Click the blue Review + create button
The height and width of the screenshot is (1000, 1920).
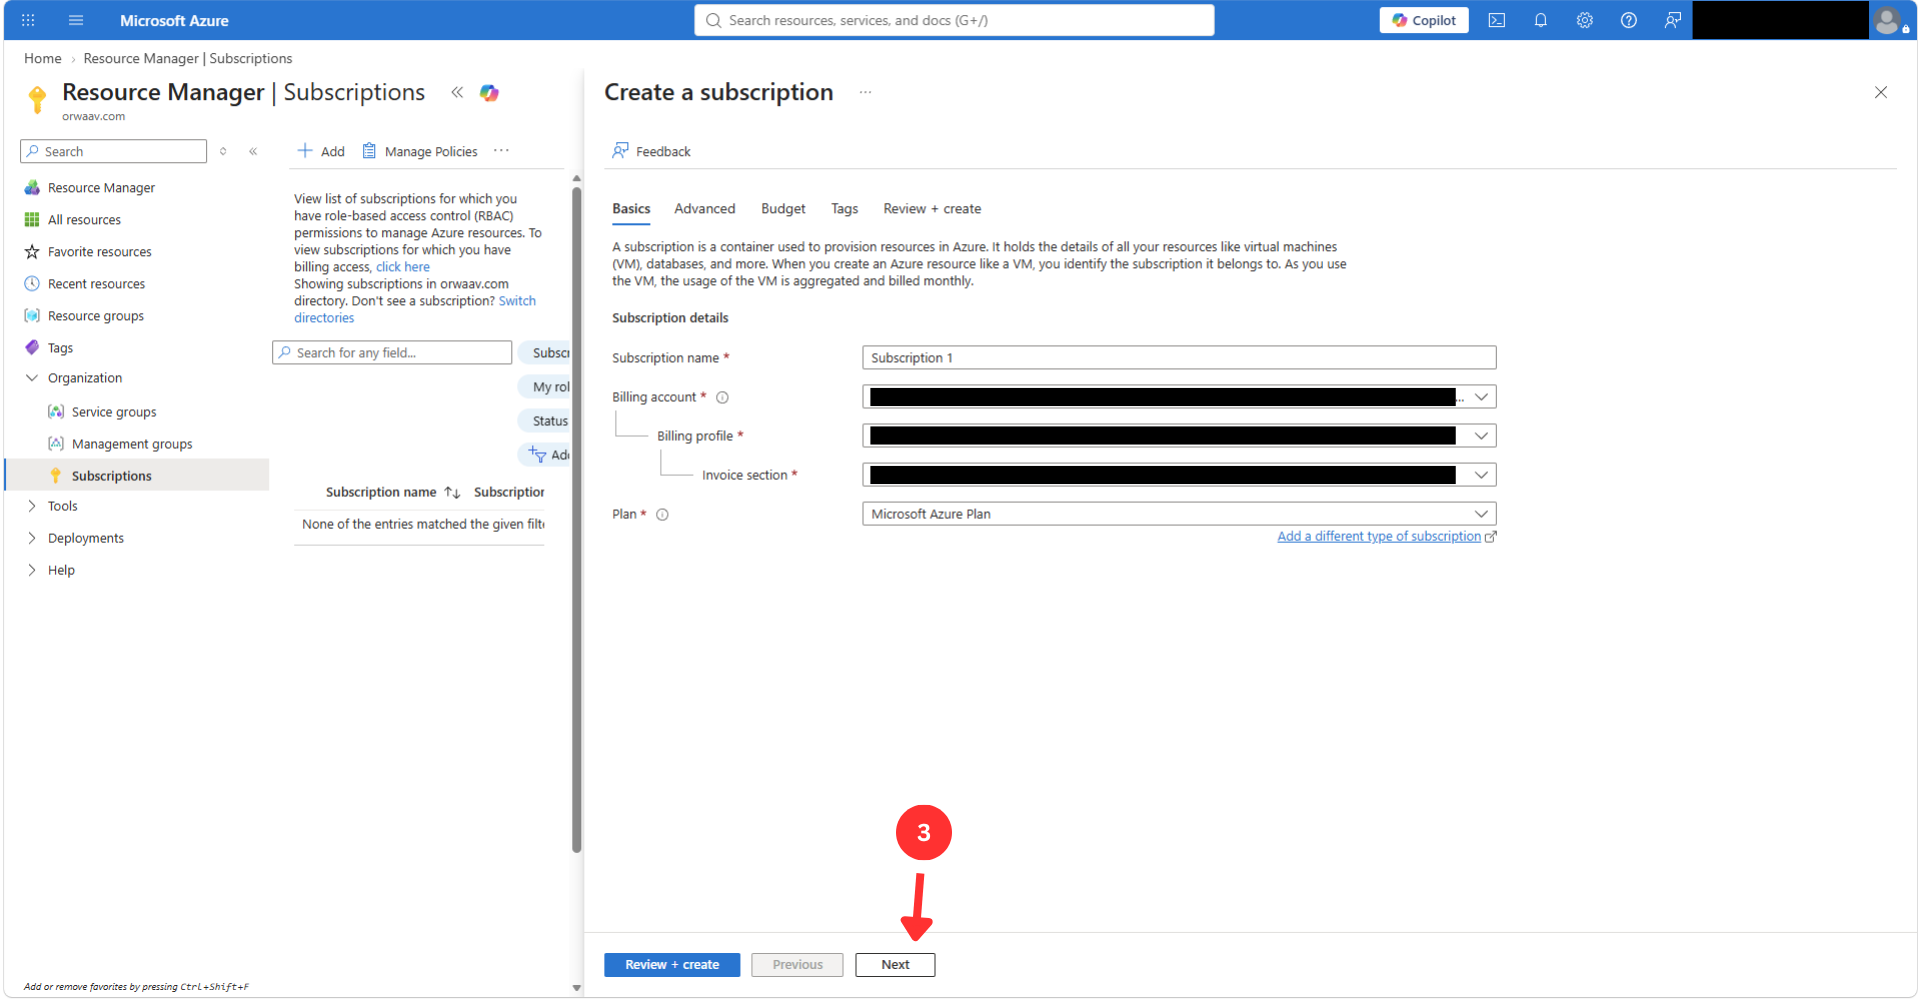click(x=672, y=965)
